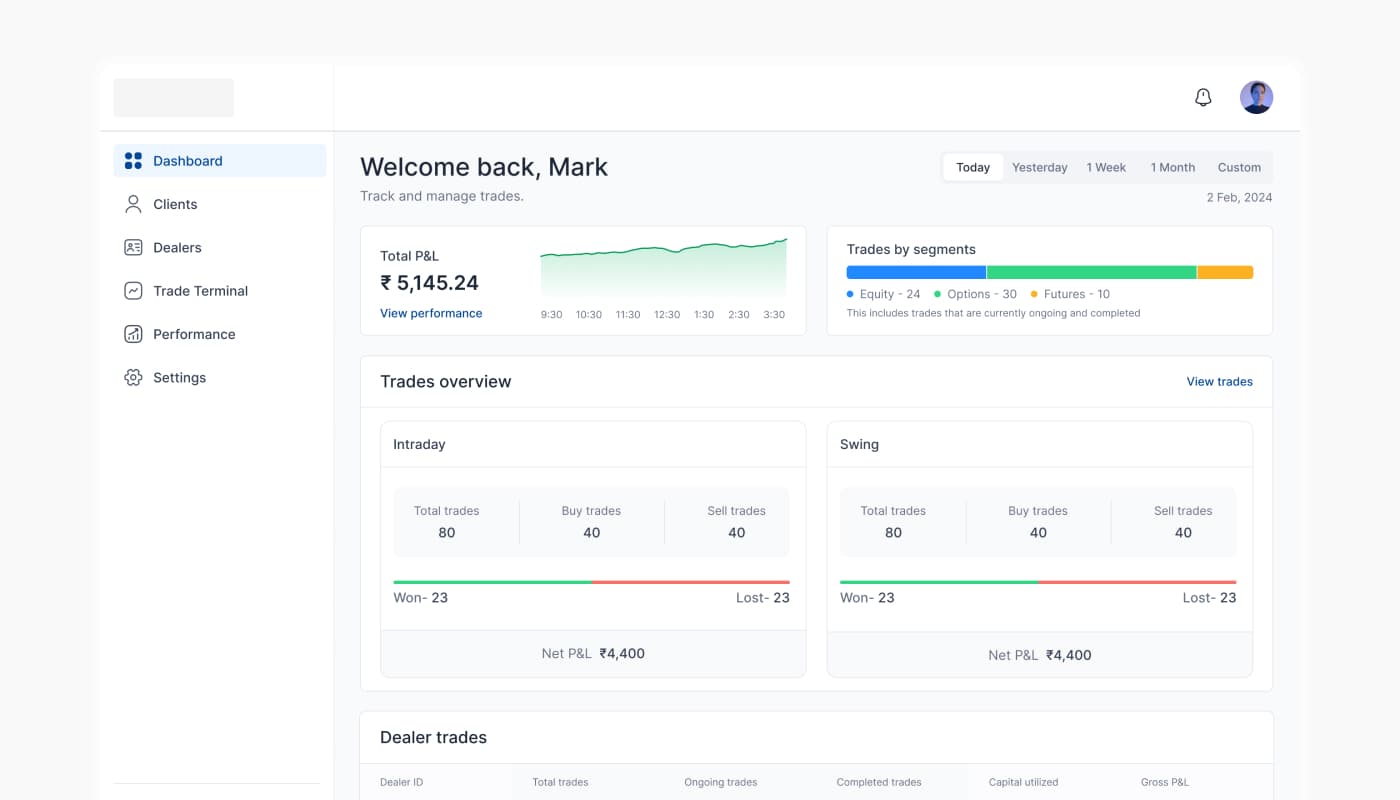Click the Swing card heading

click(859, 444)
